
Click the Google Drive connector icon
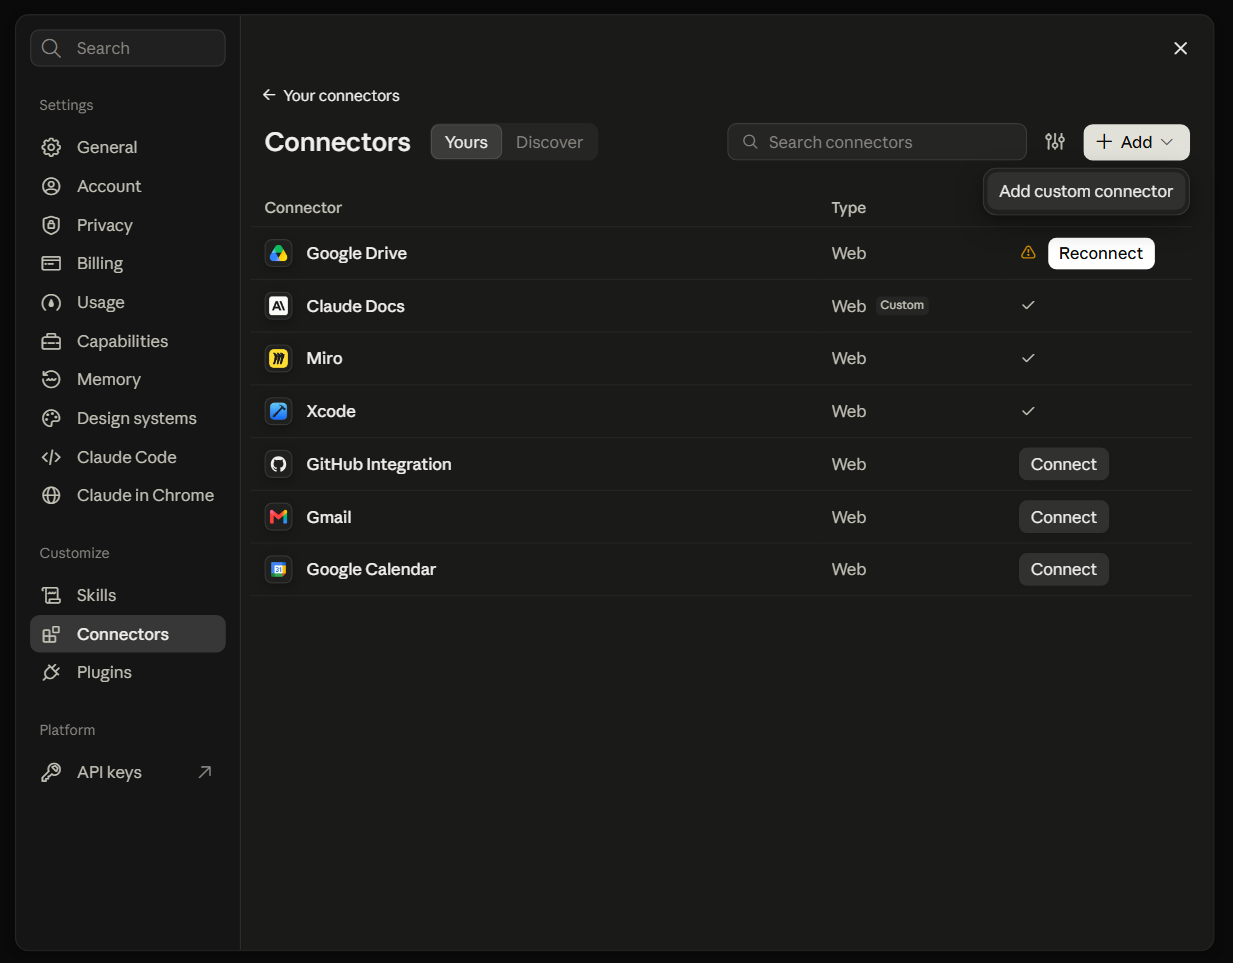(x=279, y=253)
